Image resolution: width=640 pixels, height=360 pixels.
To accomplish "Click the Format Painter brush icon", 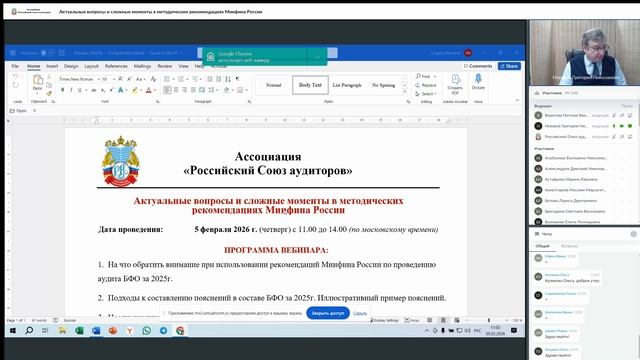I will pyautogui.click(x=49, y=93).
